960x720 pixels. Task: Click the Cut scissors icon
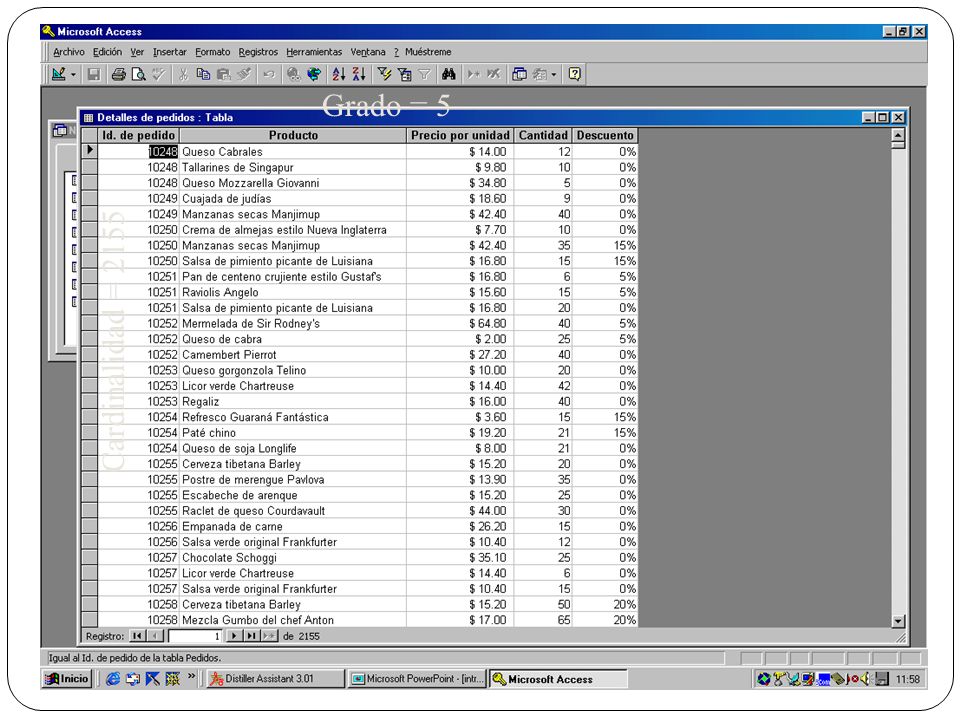183,75
